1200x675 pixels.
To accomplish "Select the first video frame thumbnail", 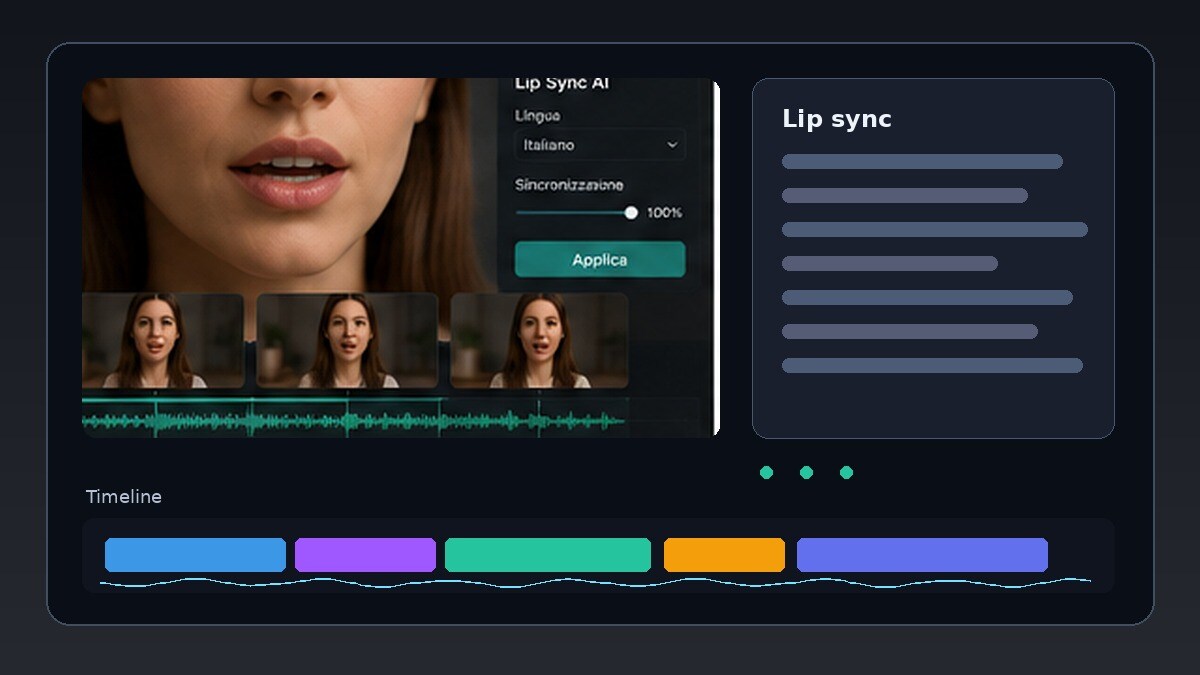I will [163, 340].
